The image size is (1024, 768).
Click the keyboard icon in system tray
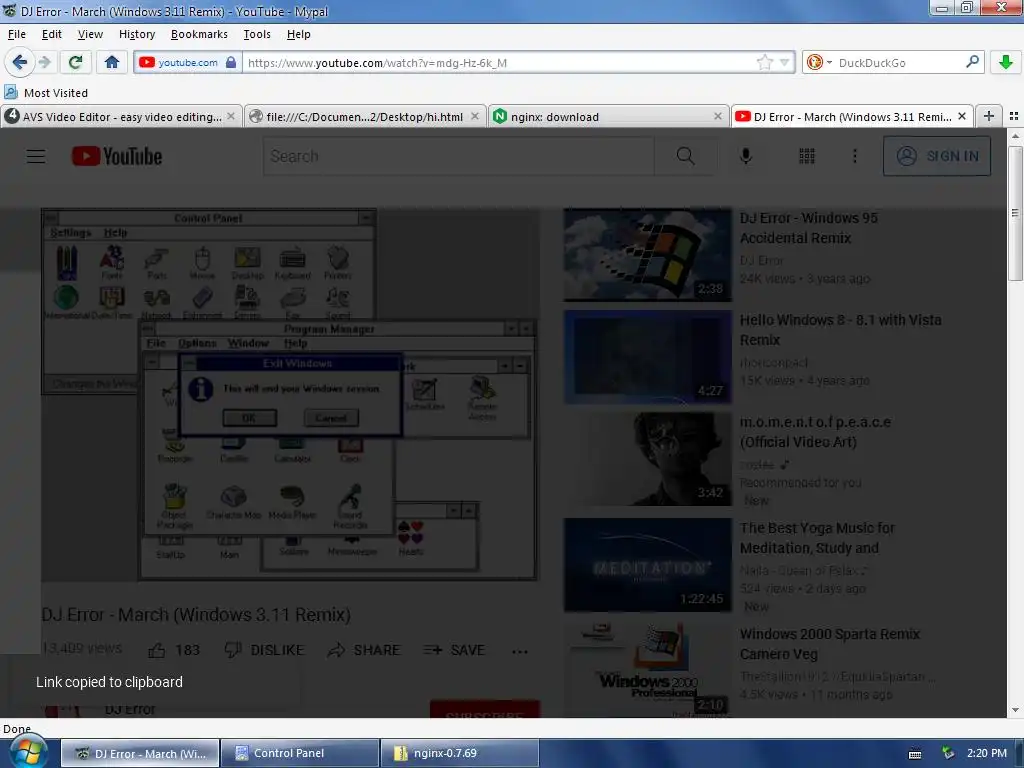(915, 754)
